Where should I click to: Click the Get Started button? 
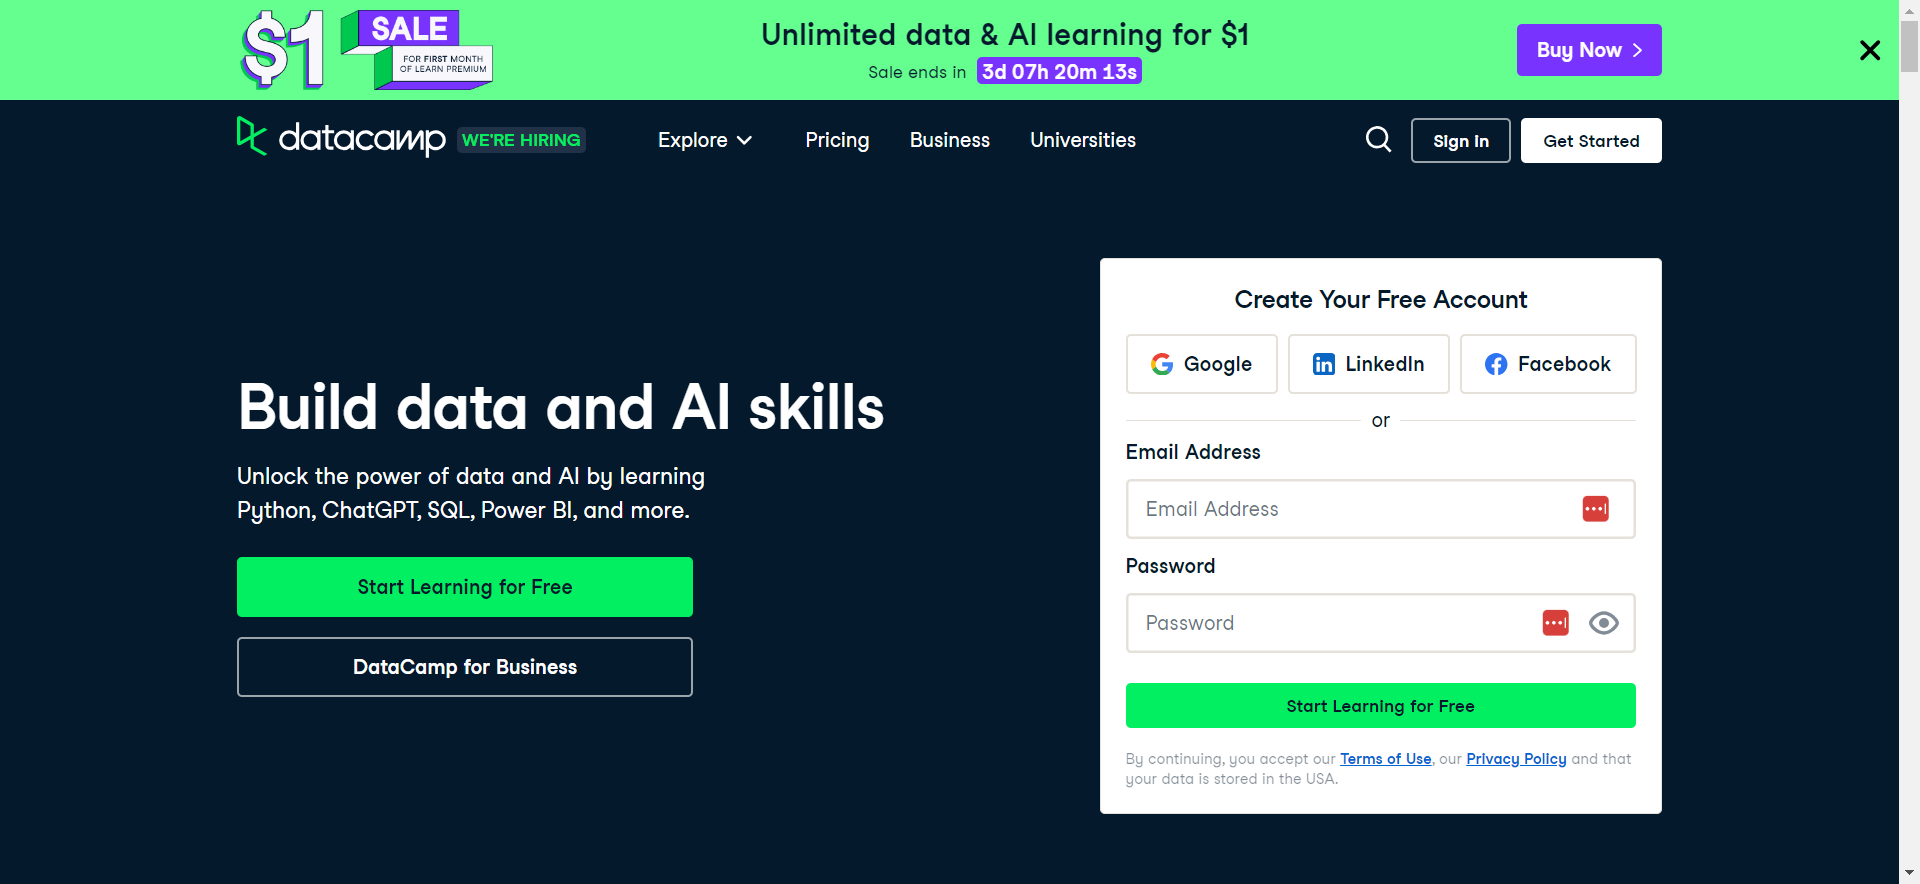[1591, 140]
